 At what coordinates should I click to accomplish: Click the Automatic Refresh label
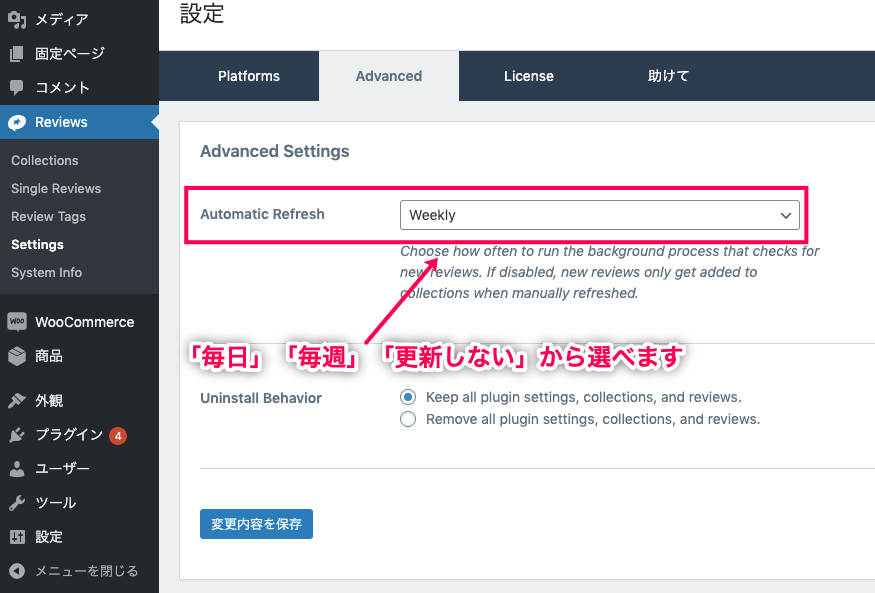coord(262,214)
